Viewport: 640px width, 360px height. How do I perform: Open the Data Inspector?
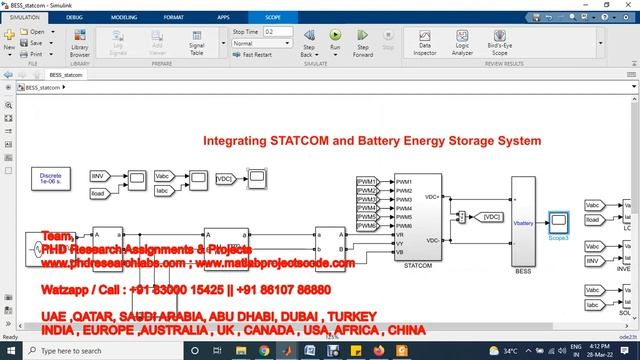(x=424, y=42)
